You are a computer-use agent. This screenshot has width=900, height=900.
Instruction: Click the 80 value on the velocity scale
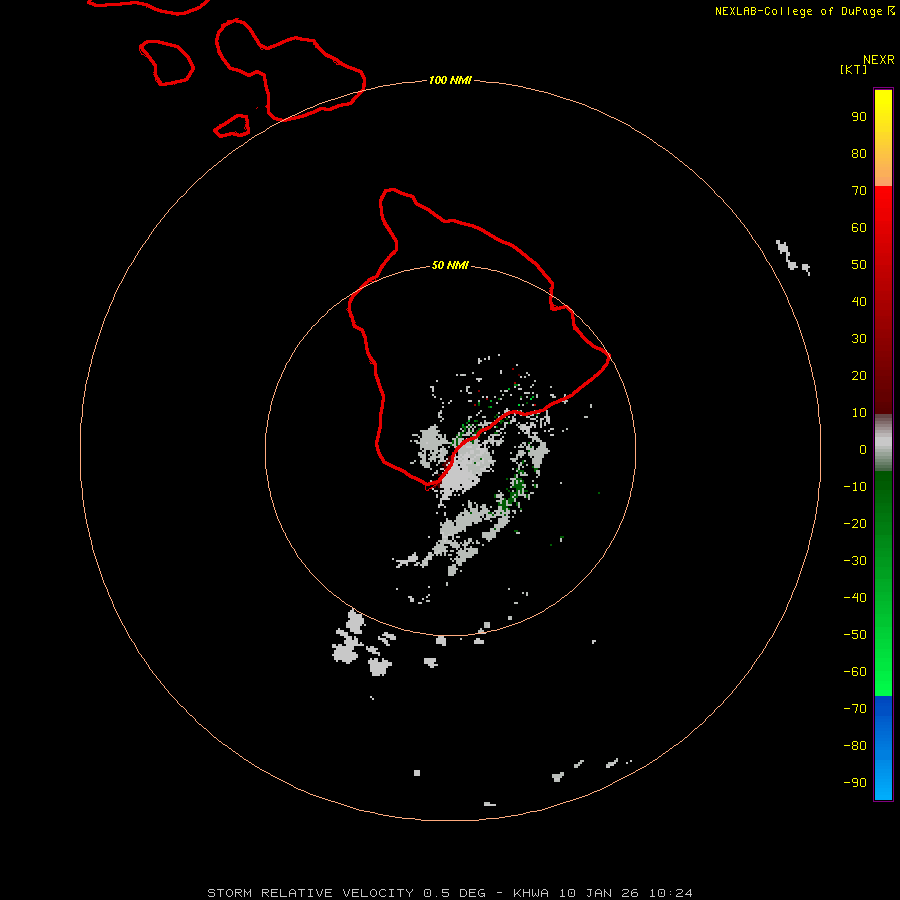pos(859,153)
